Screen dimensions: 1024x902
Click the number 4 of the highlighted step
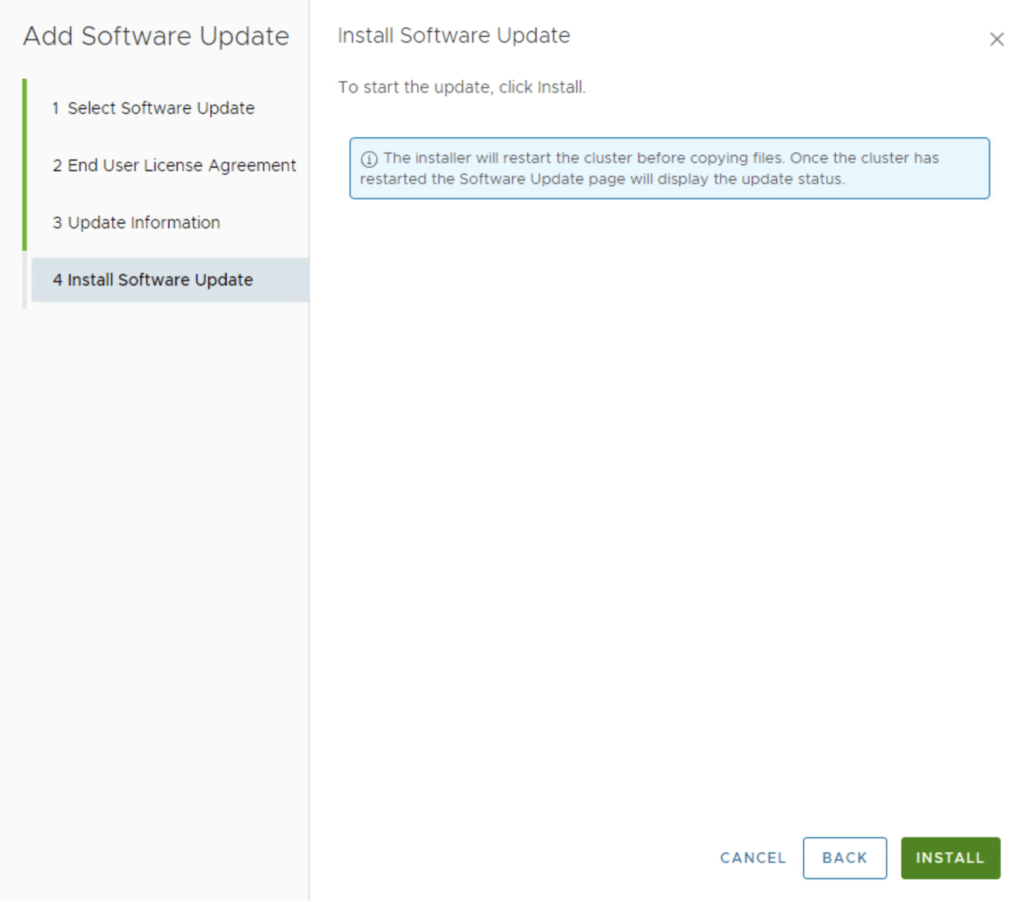click(57, 280)
